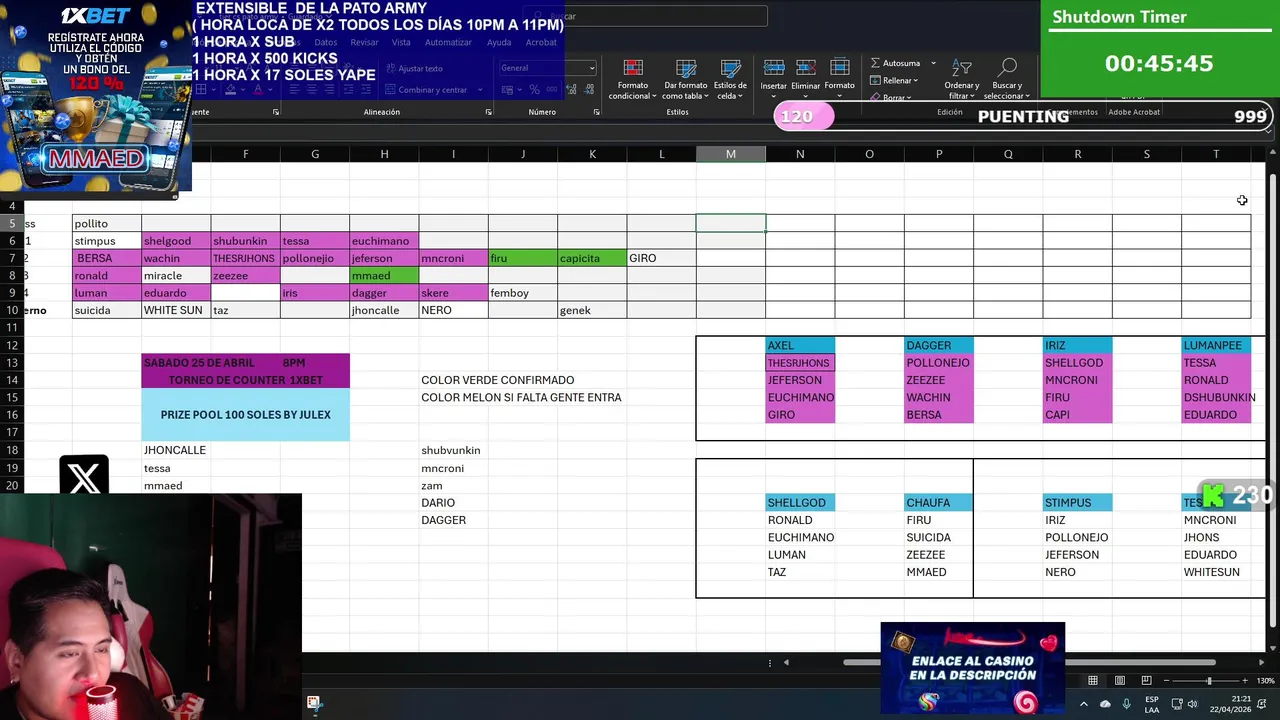Open OneDrive cloud tray icon

tap(1105, 704)
